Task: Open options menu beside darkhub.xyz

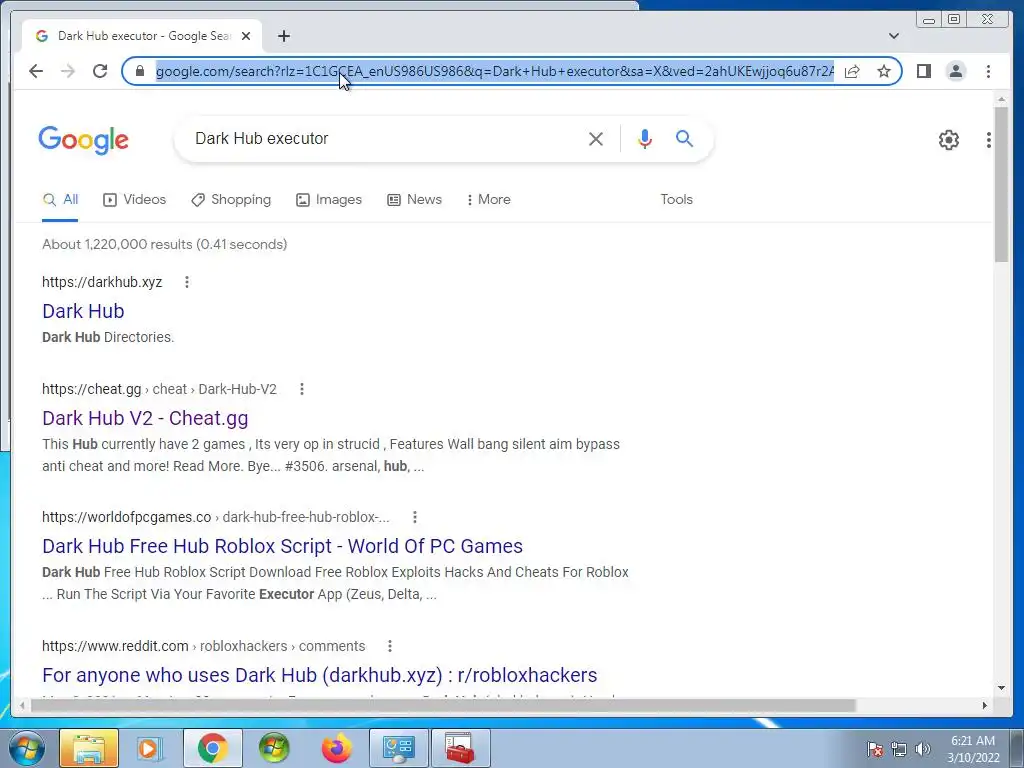Action: (x=187, y=282)
